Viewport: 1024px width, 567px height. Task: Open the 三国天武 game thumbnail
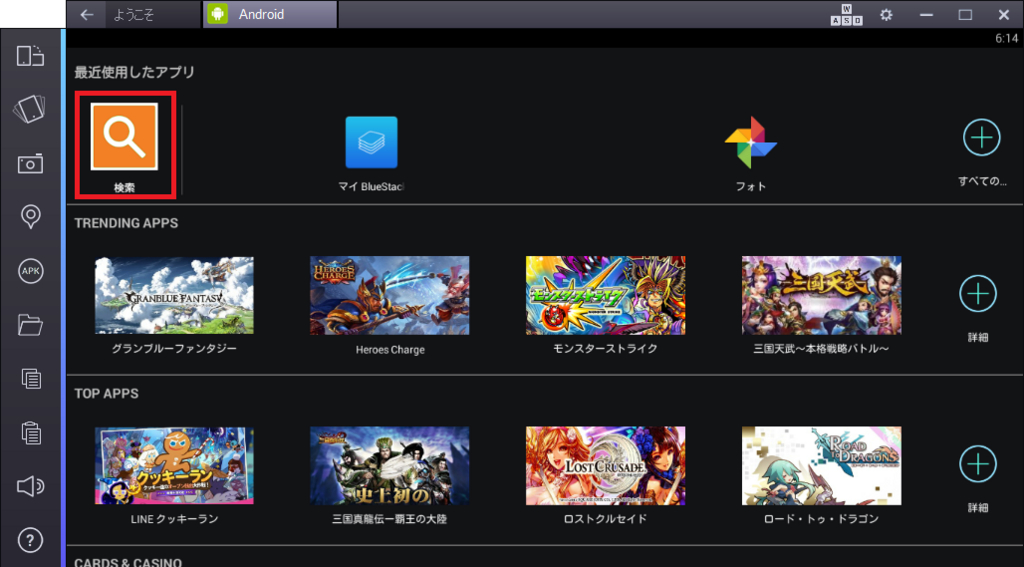[x=822, y=295]
